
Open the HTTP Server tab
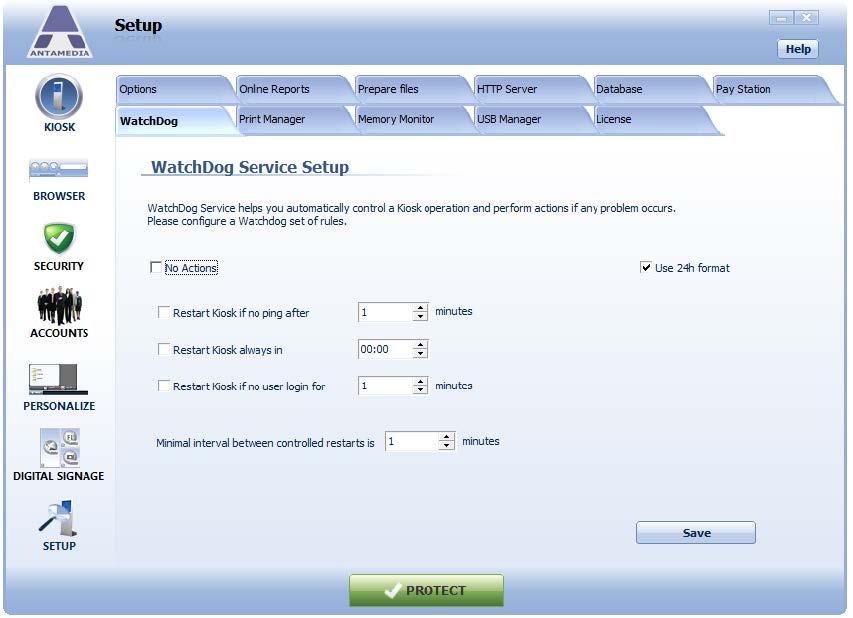click(x=532, y=89)
